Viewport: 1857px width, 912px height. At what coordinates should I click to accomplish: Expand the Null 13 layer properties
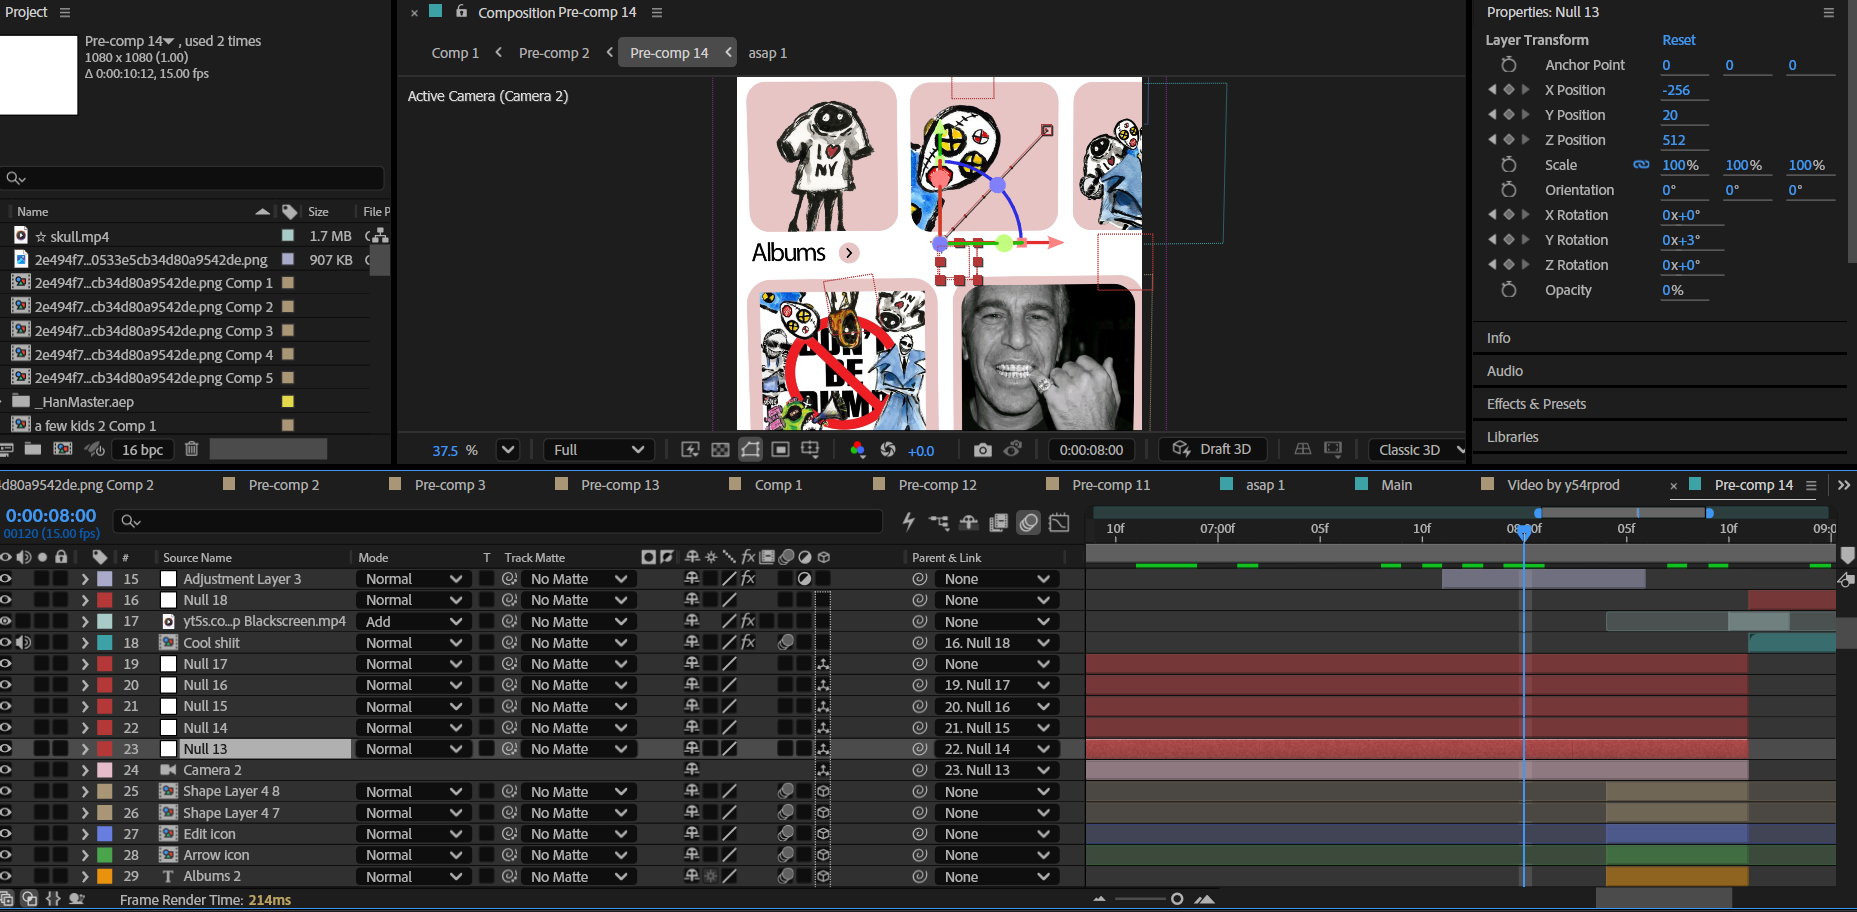tap(85, 749)
